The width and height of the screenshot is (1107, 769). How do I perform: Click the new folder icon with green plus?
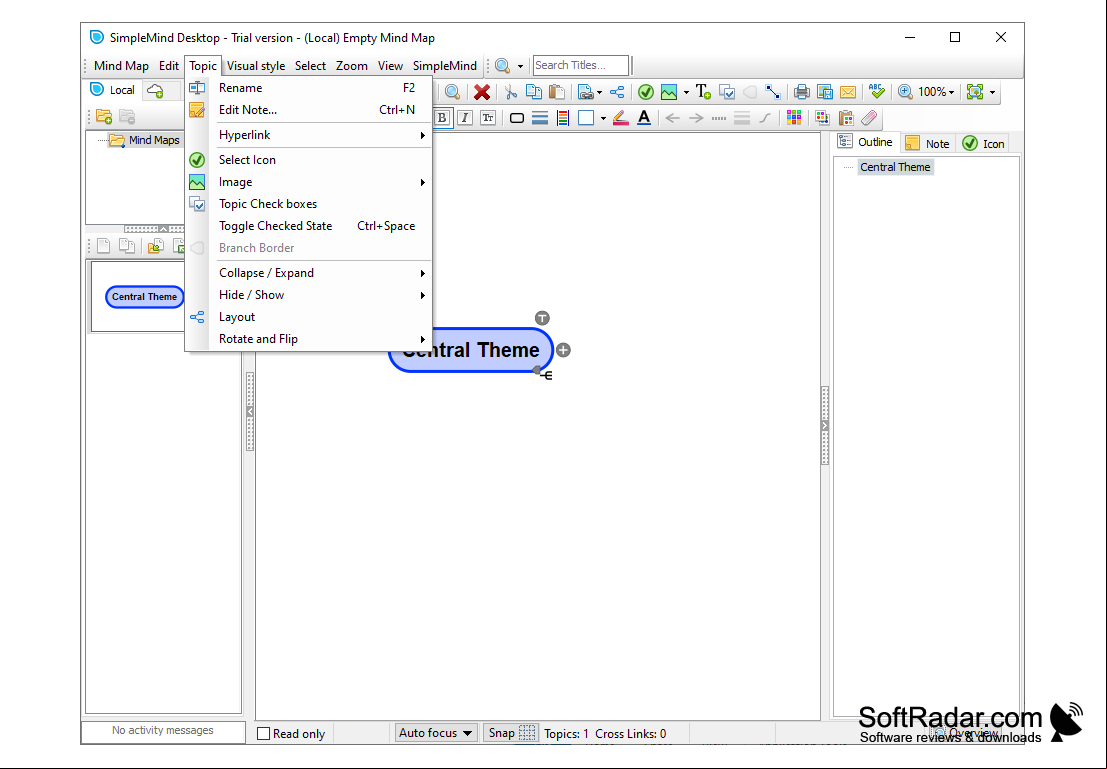point(104,117)
